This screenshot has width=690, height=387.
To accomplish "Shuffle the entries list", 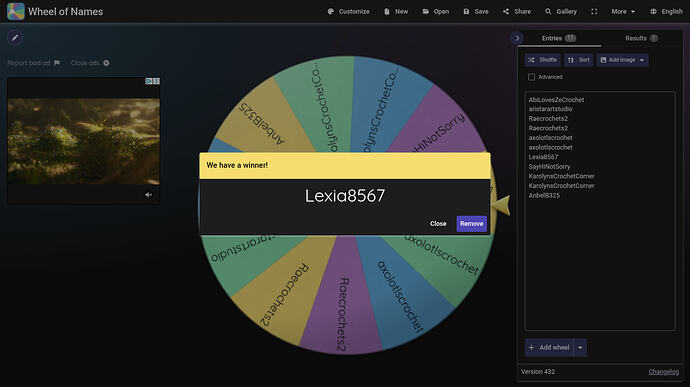I will pyautogui.click(x=543, y=60).
